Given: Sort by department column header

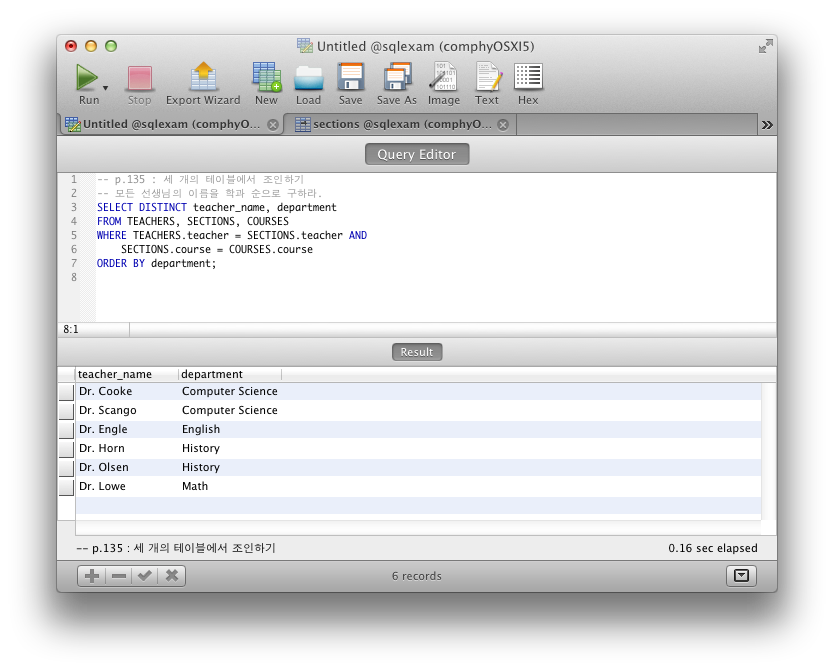Looking at the screenshot, I should coord(230,374).
